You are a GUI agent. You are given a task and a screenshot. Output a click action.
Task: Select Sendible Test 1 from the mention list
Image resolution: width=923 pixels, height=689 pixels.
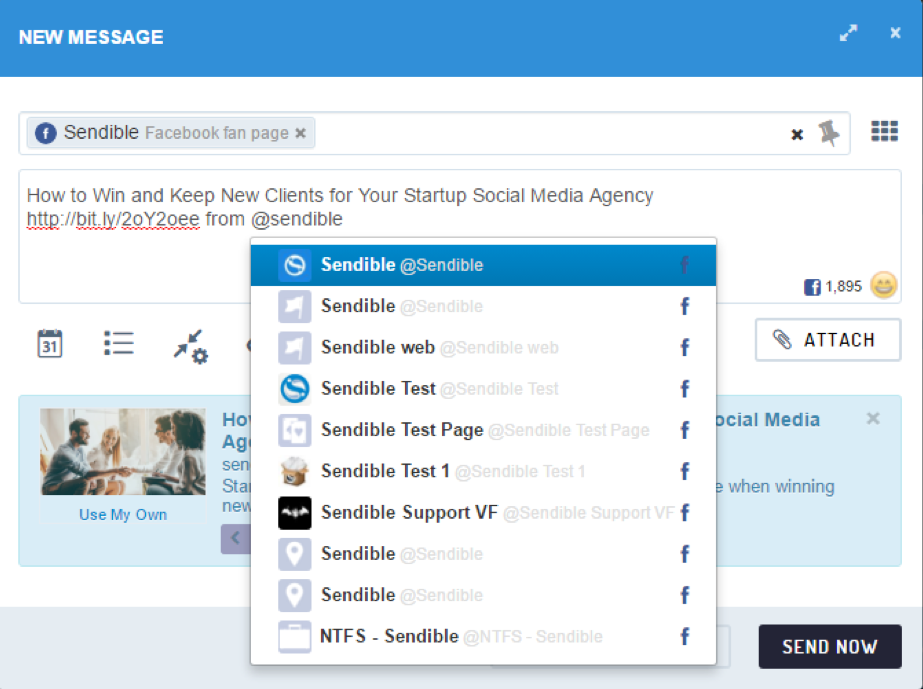483,471
